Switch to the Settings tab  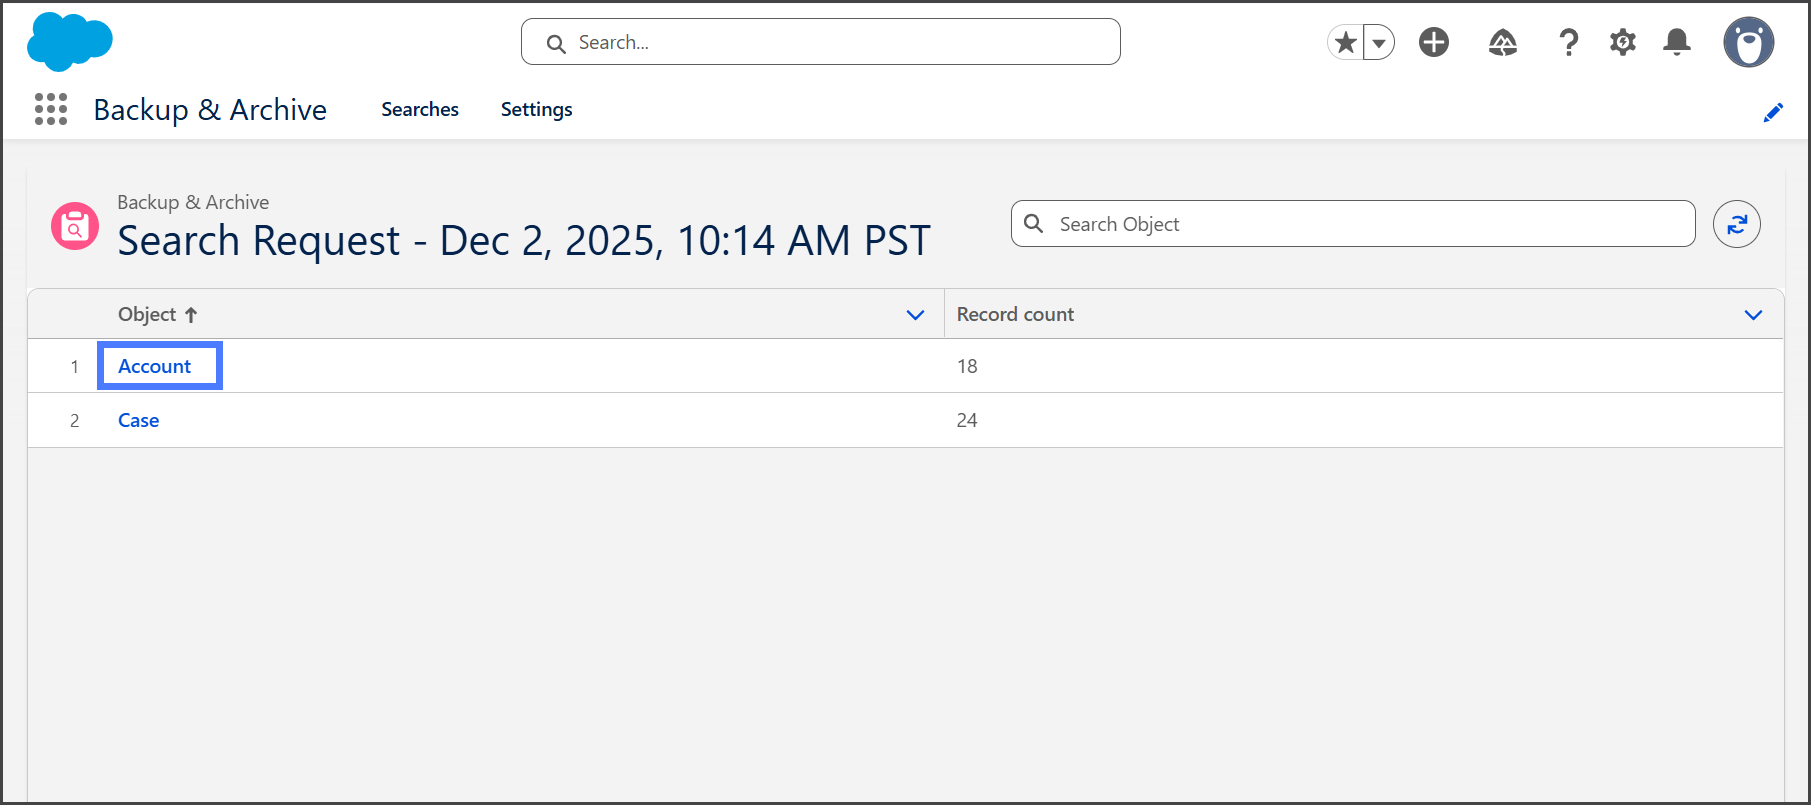536,109
